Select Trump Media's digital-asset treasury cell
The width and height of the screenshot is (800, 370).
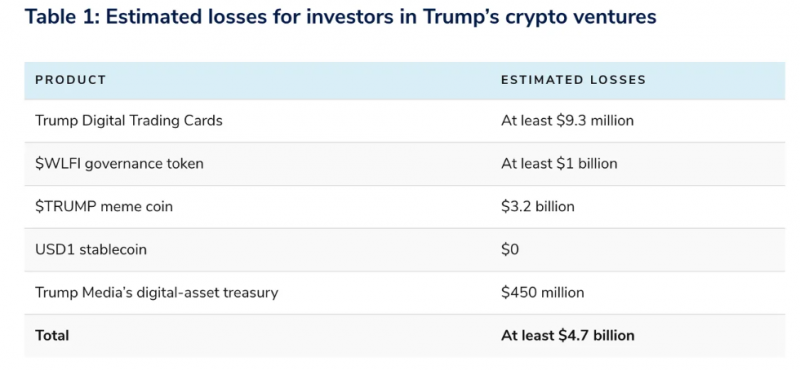tap(157, 292)
